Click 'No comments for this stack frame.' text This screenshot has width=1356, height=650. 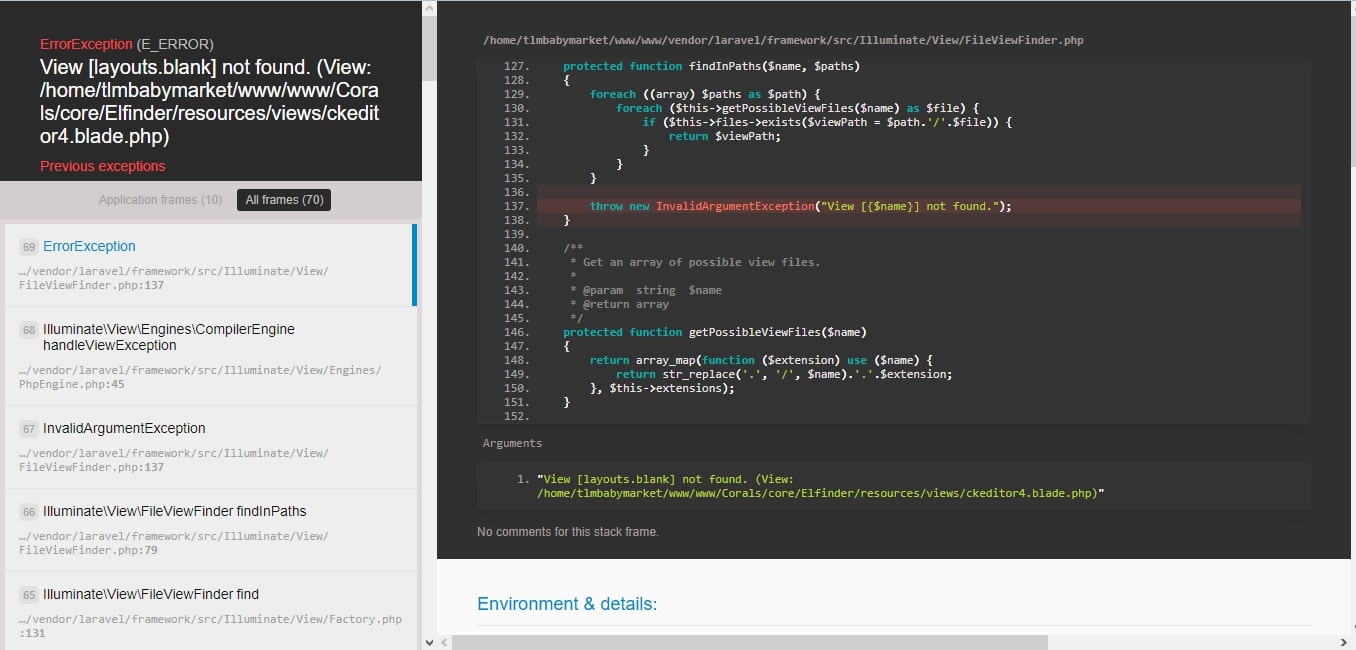click(x=568, y=532)
